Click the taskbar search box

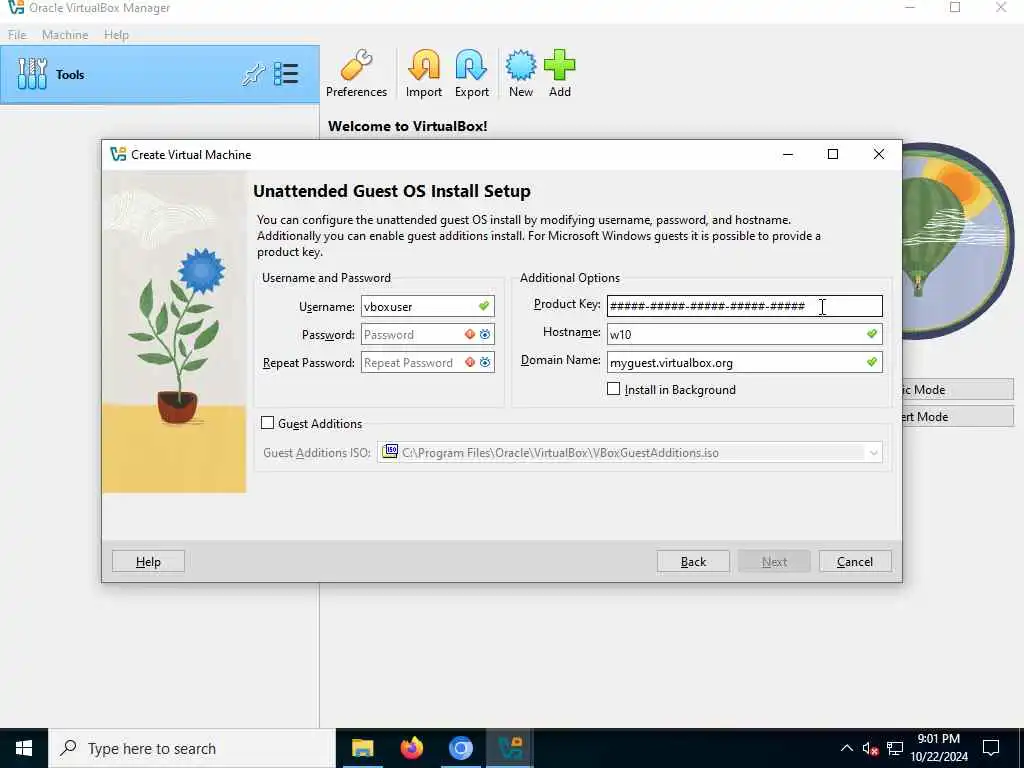(x=192, y=748)
